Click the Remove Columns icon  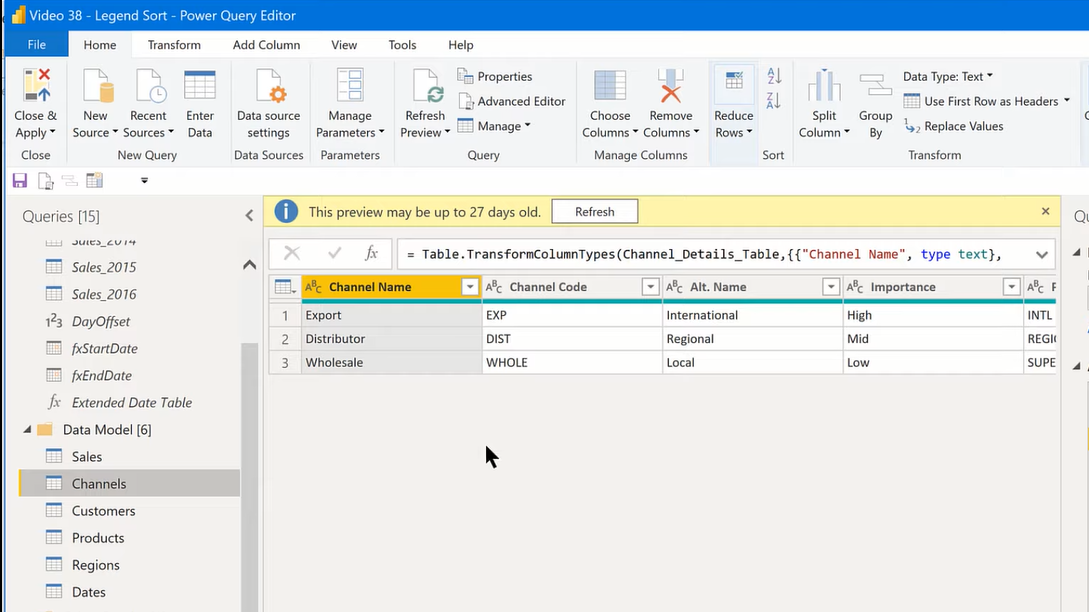pyautogui.click(x=670, y=85)
